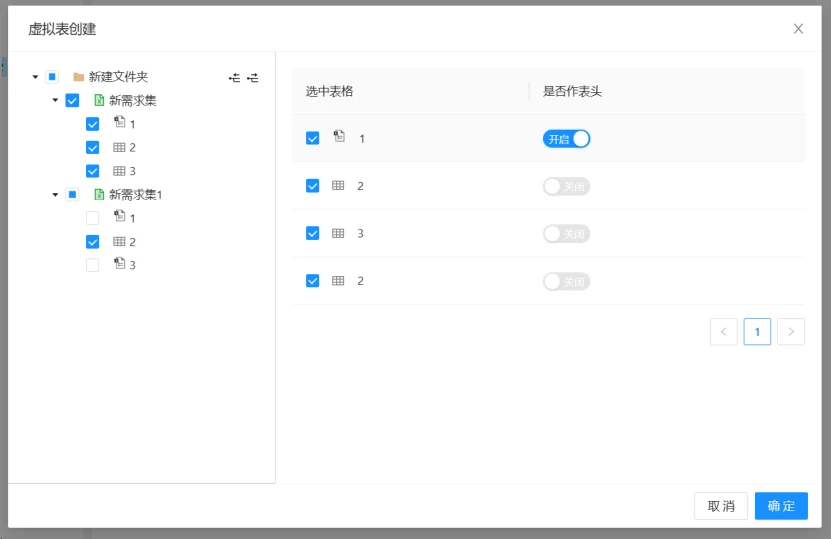The height and width of the screenshot is (539, 831).
Task: Click grid icon in selected-table row 3
Action: tap(338, 233)
